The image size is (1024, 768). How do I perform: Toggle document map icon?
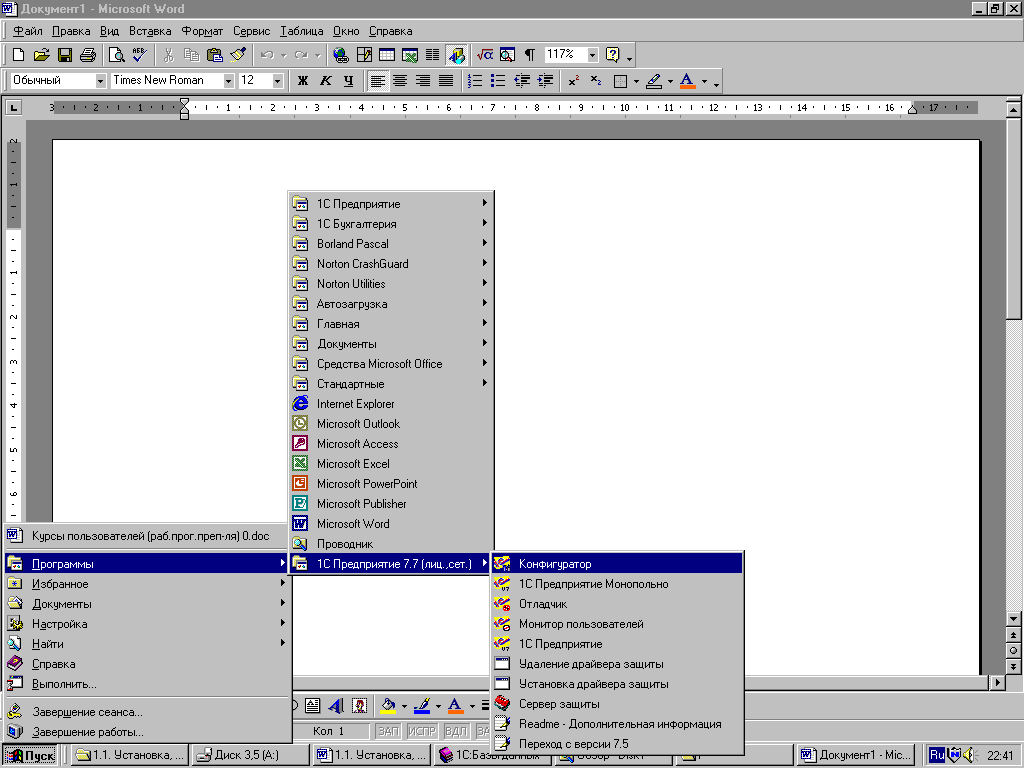(x=507, y=55)
